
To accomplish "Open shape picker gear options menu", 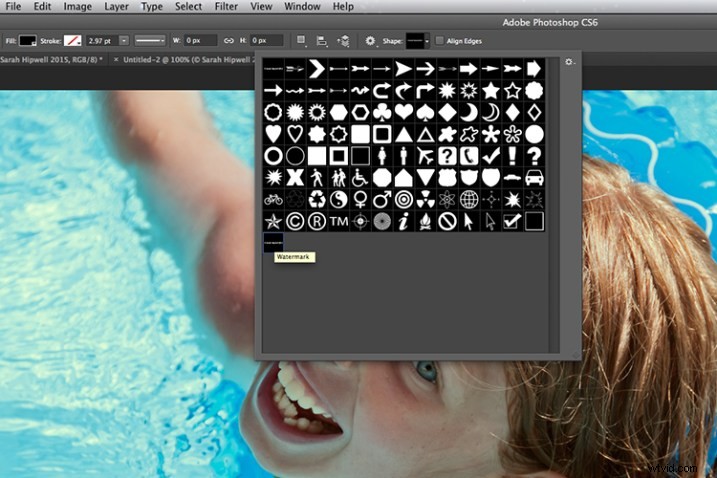I will (569, 62).
